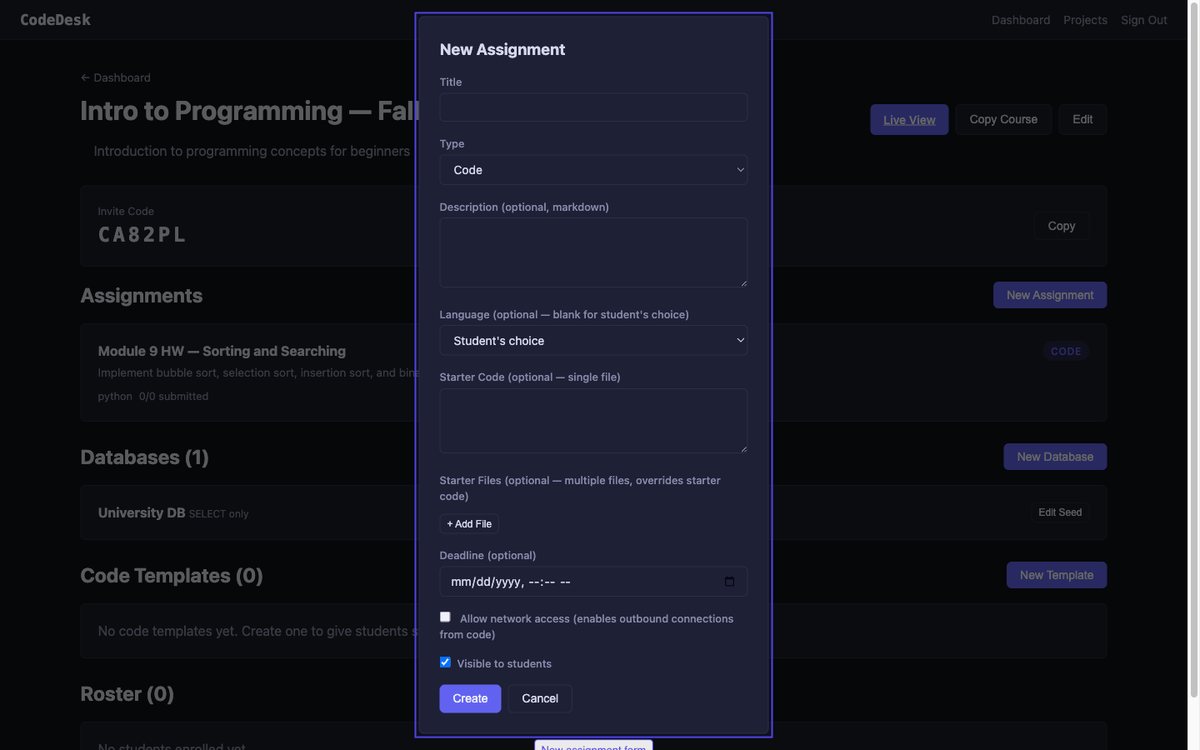Go to Projects in top navigation
This screenshot has height=750, width=1200.
click(x=1085, y=20)
